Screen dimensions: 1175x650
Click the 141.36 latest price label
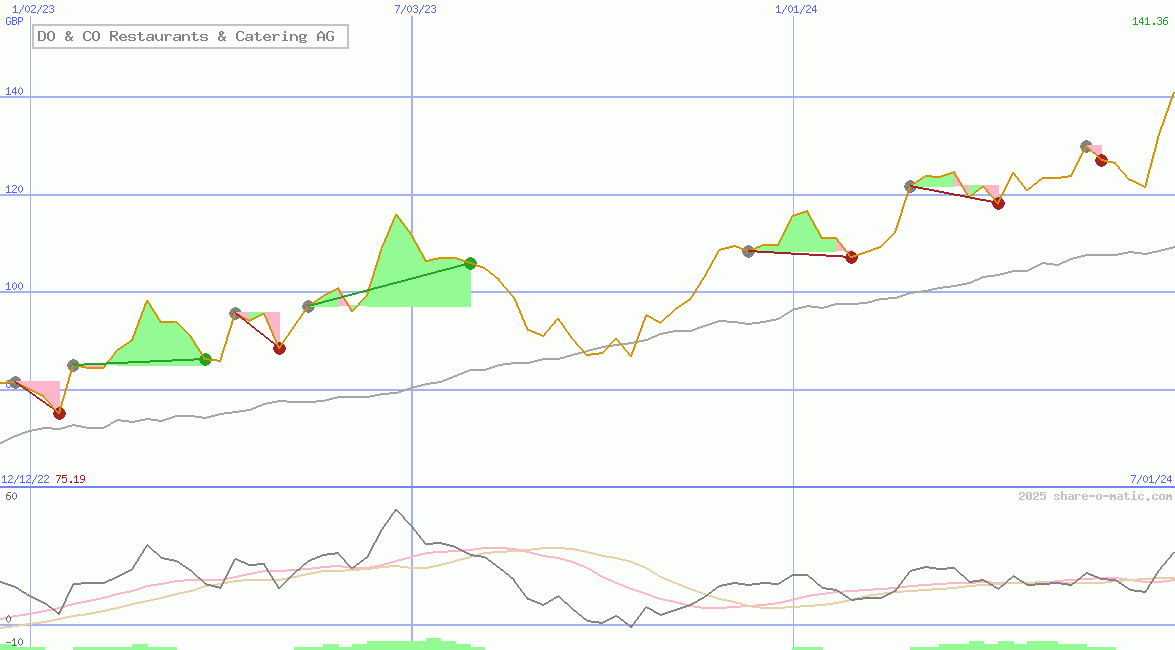1150,22
